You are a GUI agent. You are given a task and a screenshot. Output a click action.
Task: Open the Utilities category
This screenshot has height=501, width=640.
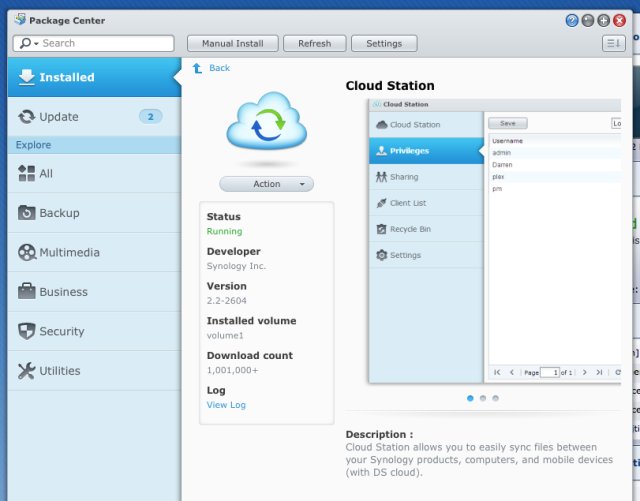pyautogui.click(x=94, y=371)
